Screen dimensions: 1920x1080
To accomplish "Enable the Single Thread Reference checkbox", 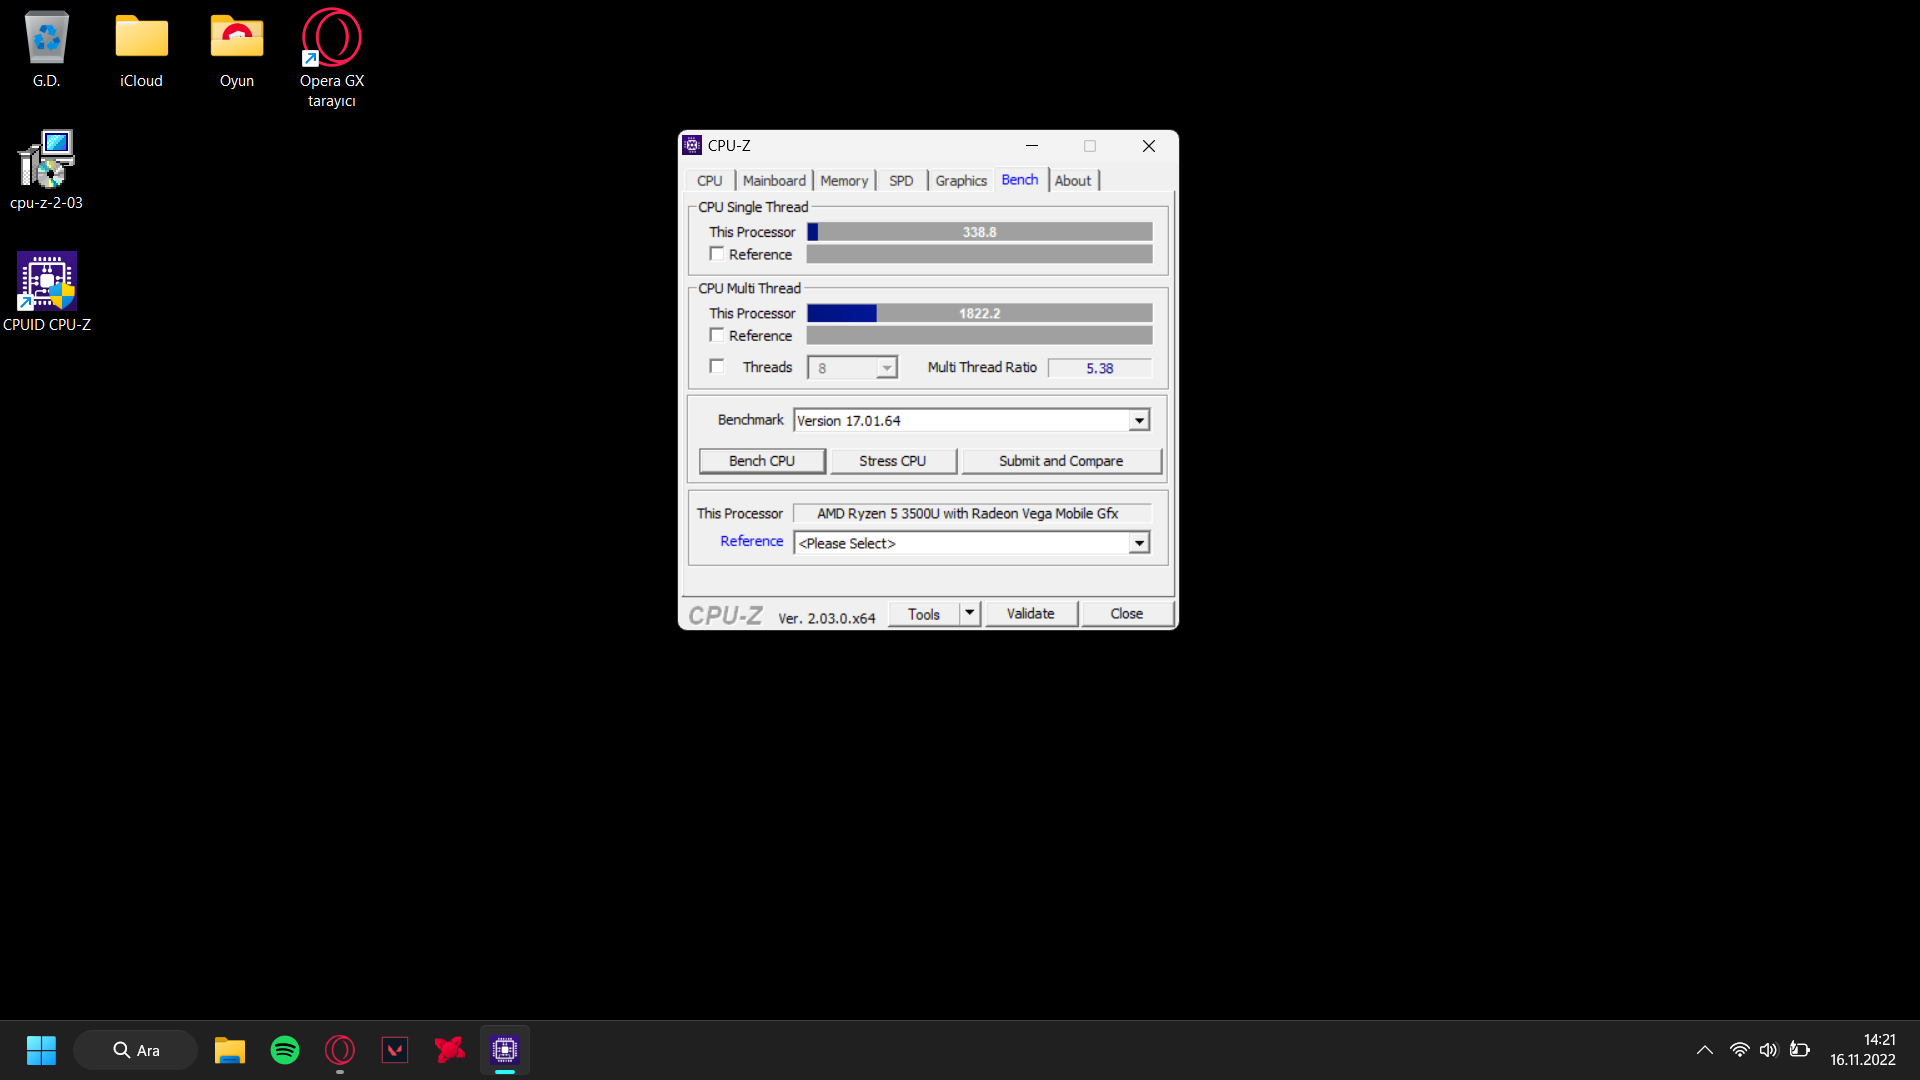I will tap(717, 254).
